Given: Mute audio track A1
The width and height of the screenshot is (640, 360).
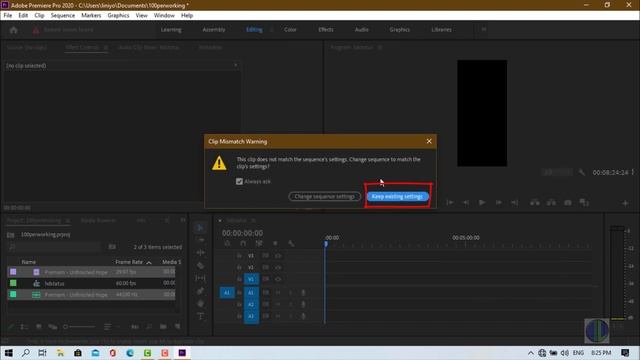Looking at the screenshot, I should click(x=278, y=293).
